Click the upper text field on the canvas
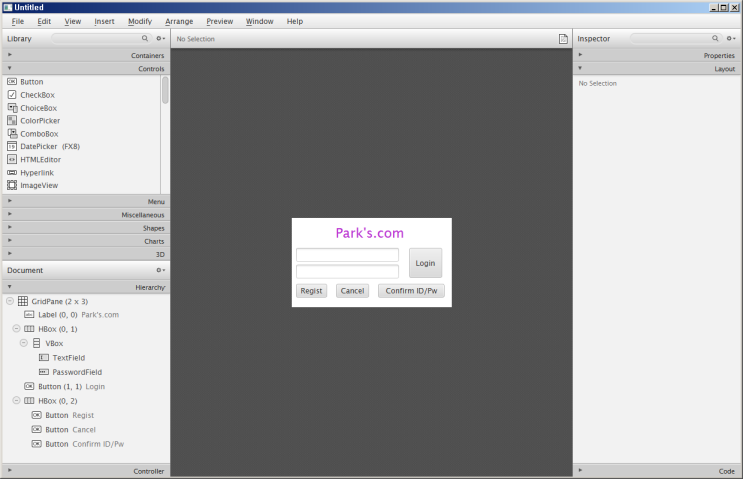The height and width of the screenshot is (479, 743). click(347, 255)
